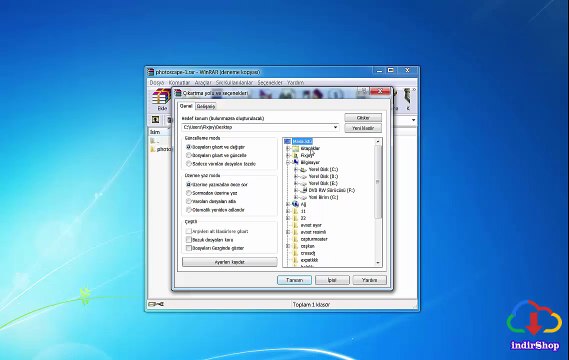Click the folder tree scrollbar thumb
Screen dimensions: 569x360
tap(378, 181)
